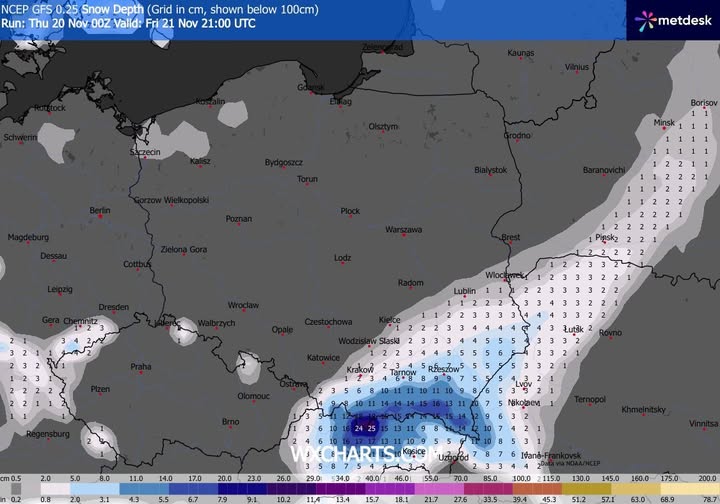Select the Poznan city marker
The height and width of the screenshot is (504, 720).
click(x=239, y=225)
